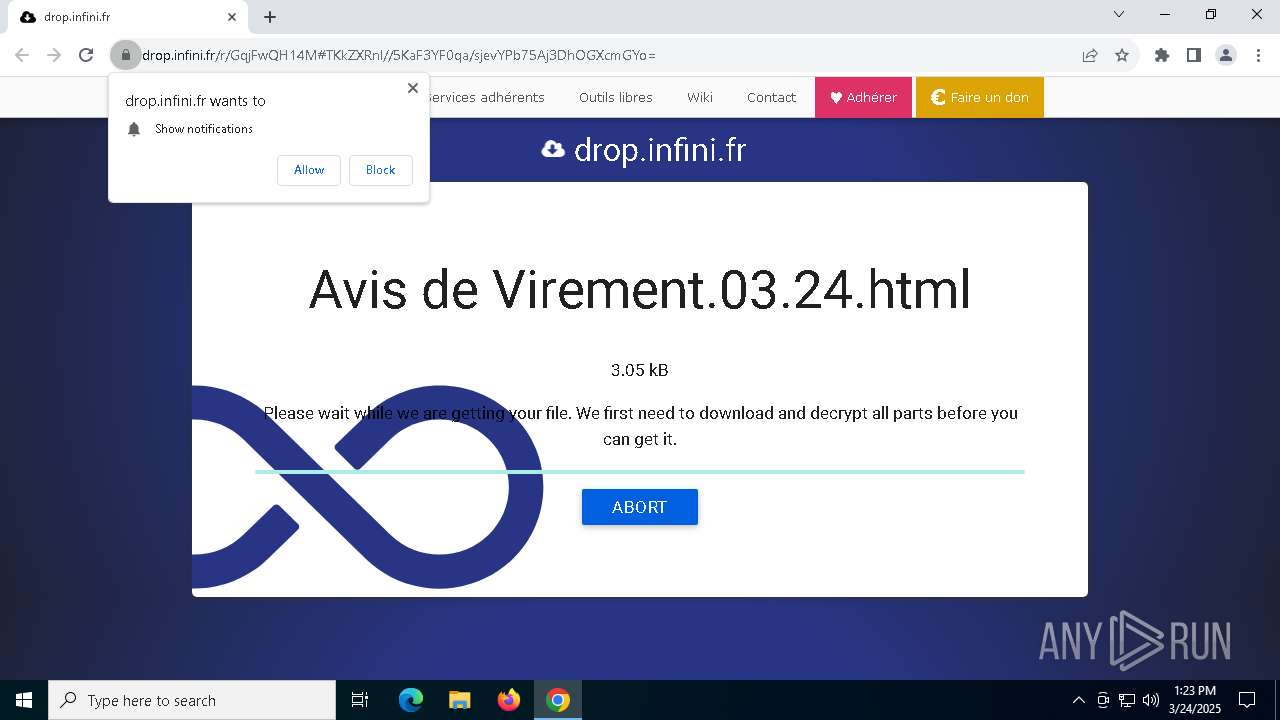The width and height of the screenshot is (1280, 720).
Task: Click the Chrome taskbar icon
Action: (558, 700)
